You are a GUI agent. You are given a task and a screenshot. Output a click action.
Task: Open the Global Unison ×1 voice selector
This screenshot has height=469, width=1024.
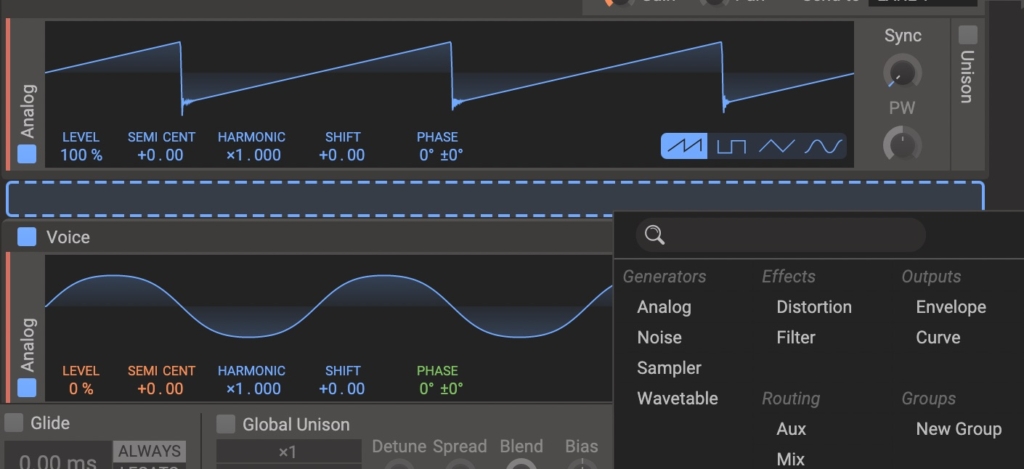click(287, 452)
